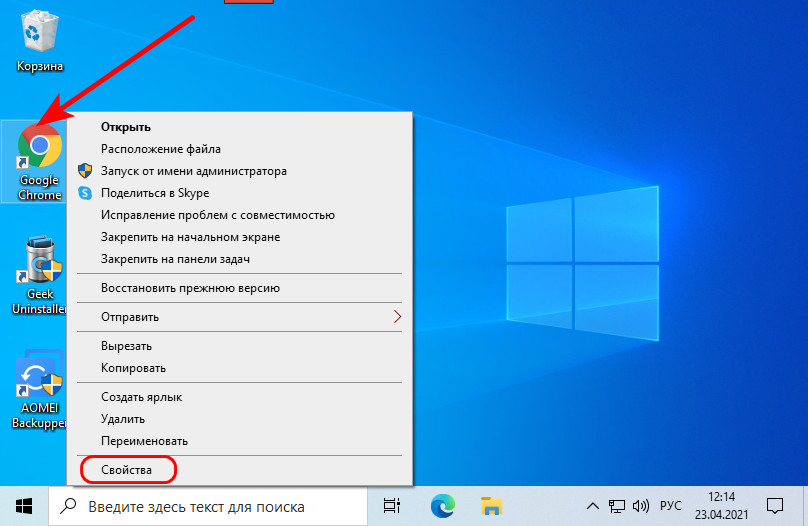The image size is (808, 526).
Task: Click the taskbar search text field
Action: click(210, 505)
